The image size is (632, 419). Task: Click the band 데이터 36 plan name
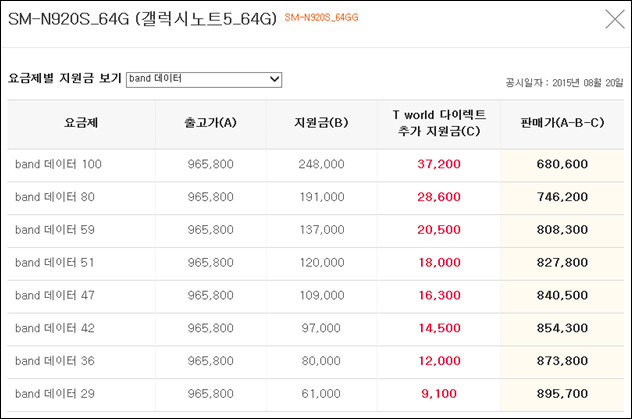(x=55, y=361)
